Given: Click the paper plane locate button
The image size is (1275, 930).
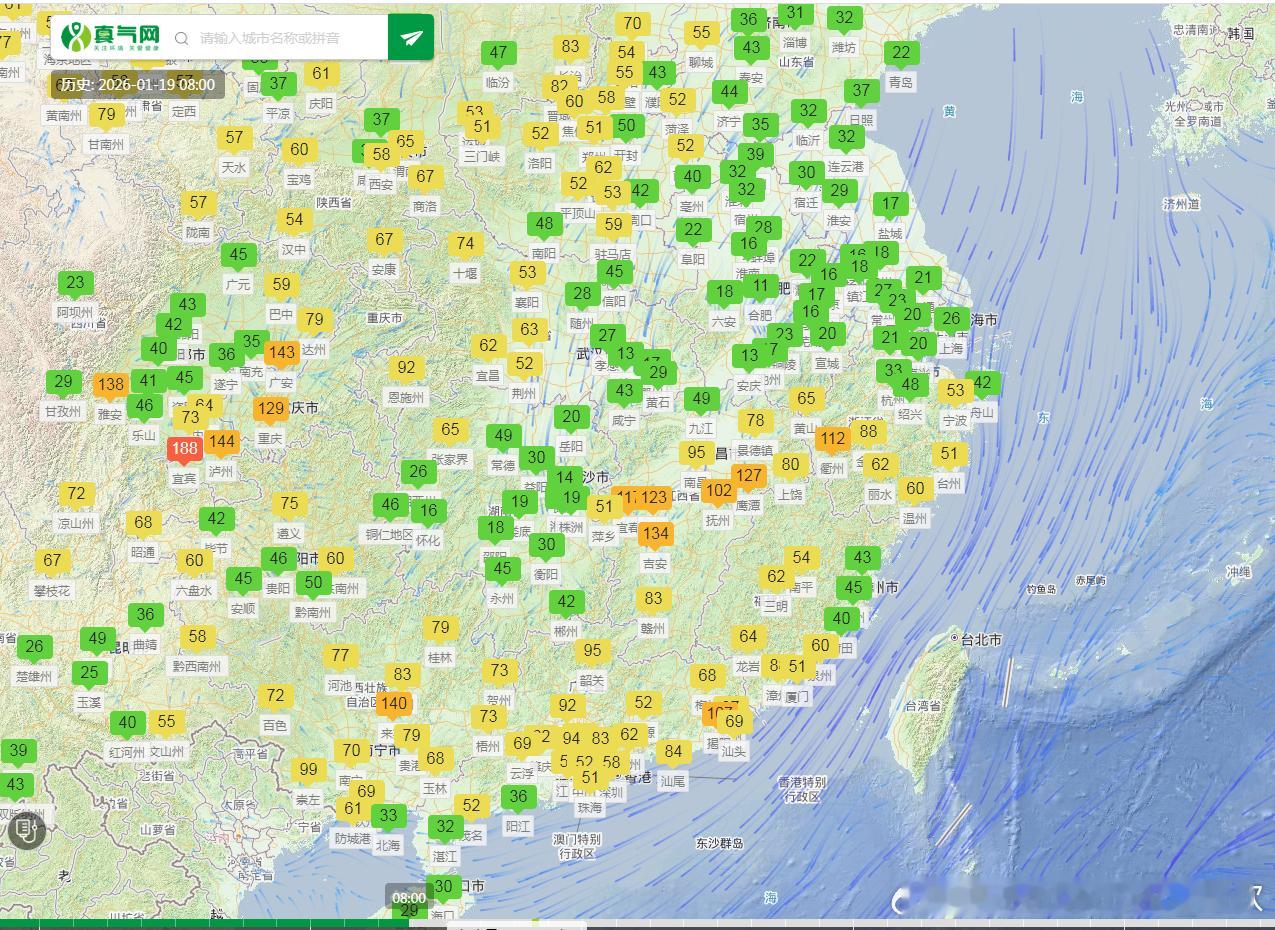Looking at the screenshot, I should click(410, 38).
